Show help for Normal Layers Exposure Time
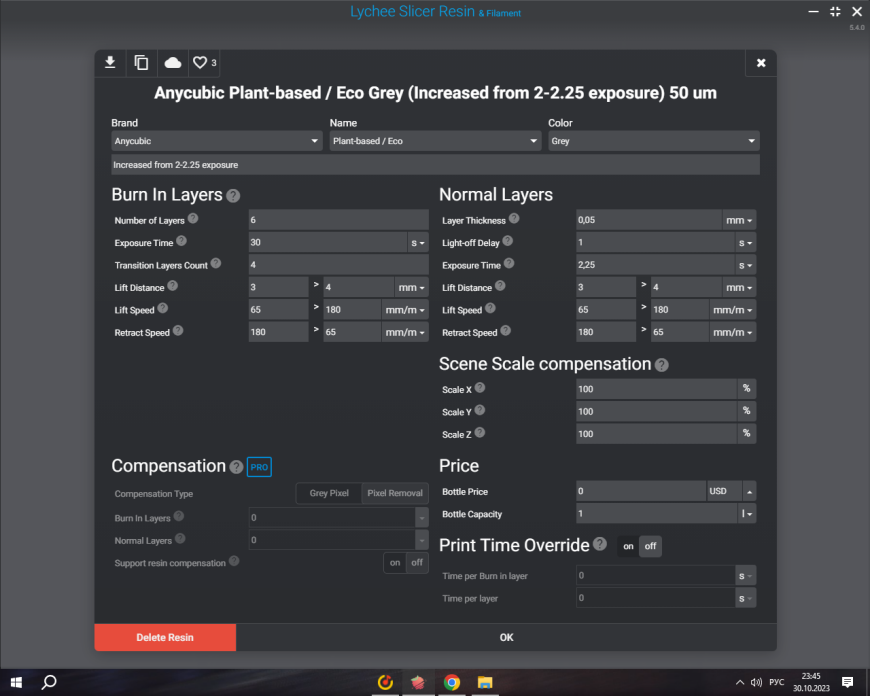This screenshot has height=696, width=870. (509, 263)
